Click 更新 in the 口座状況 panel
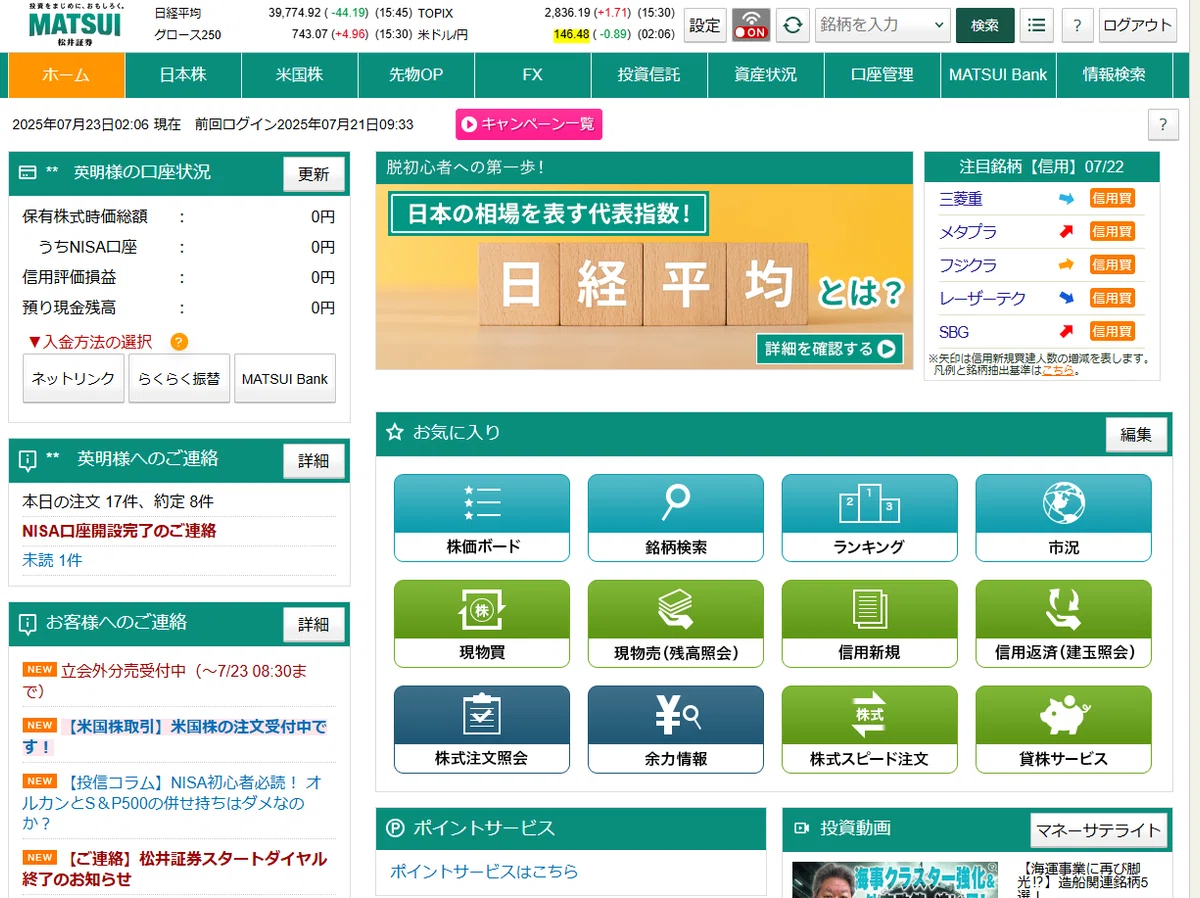The image size is (1200, 898). (x=314, y=174)
